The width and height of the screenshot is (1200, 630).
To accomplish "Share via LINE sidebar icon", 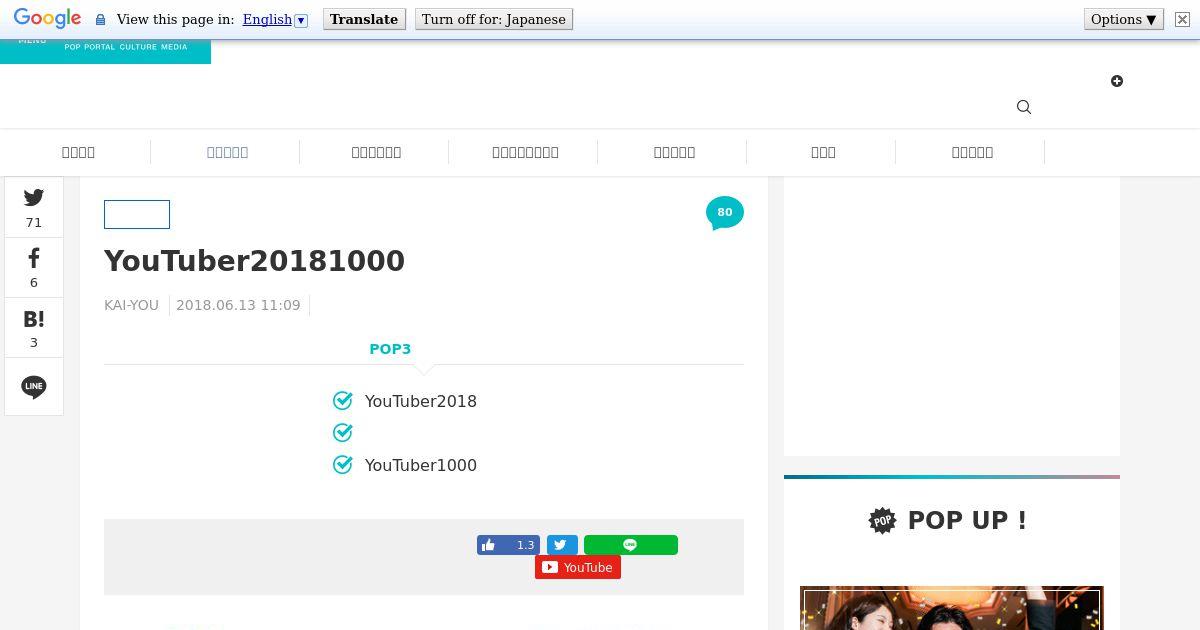I will coord(34,387).
